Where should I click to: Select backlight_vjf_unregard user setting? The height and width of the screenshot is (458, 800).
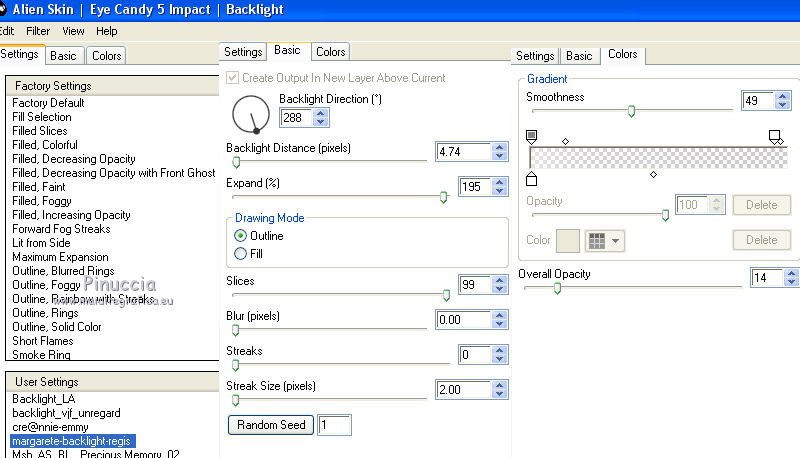pyautogui.click(x=66, y=413)
